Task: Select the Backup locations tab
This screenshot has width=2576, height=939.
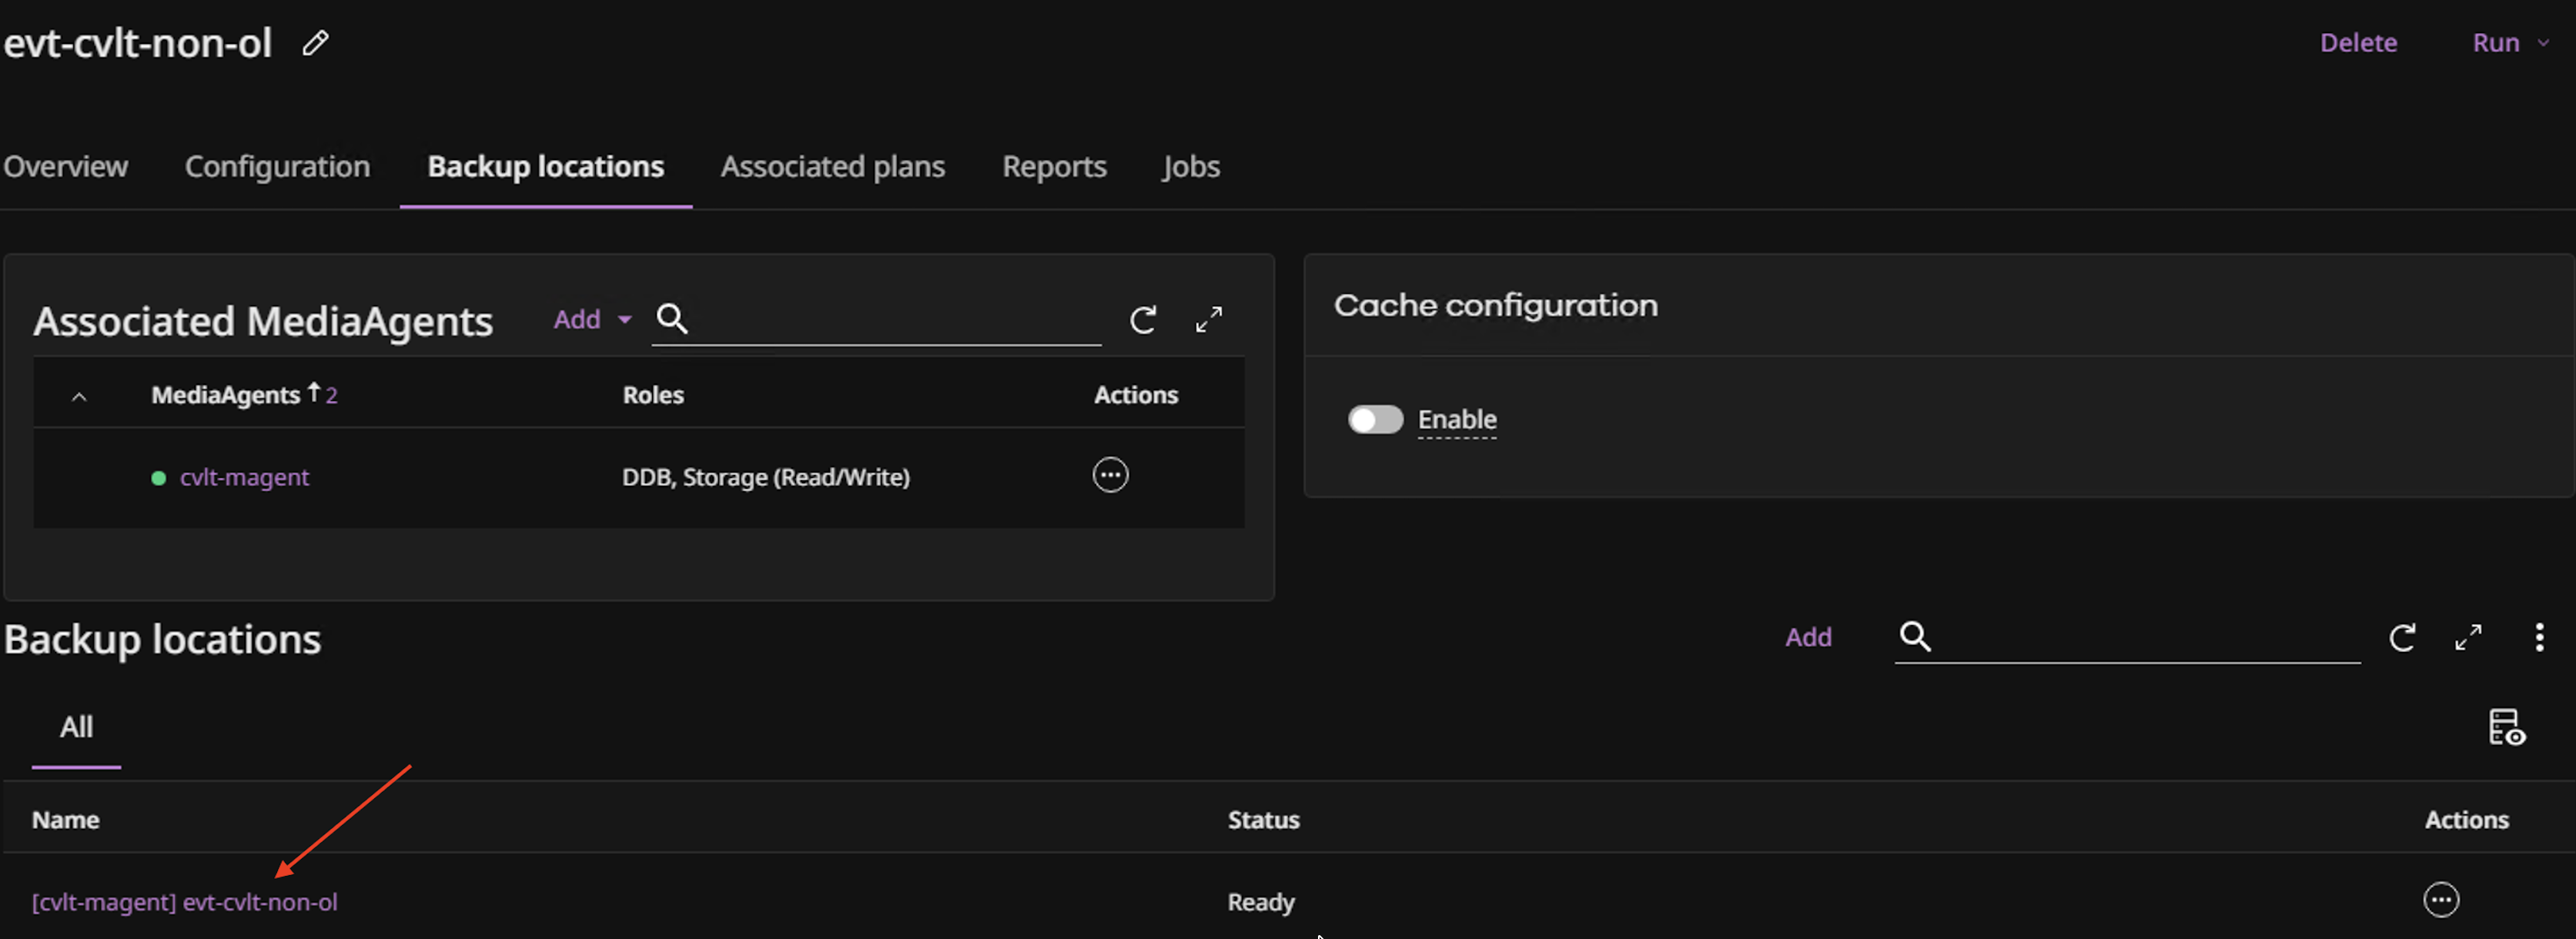Action: 546,166
